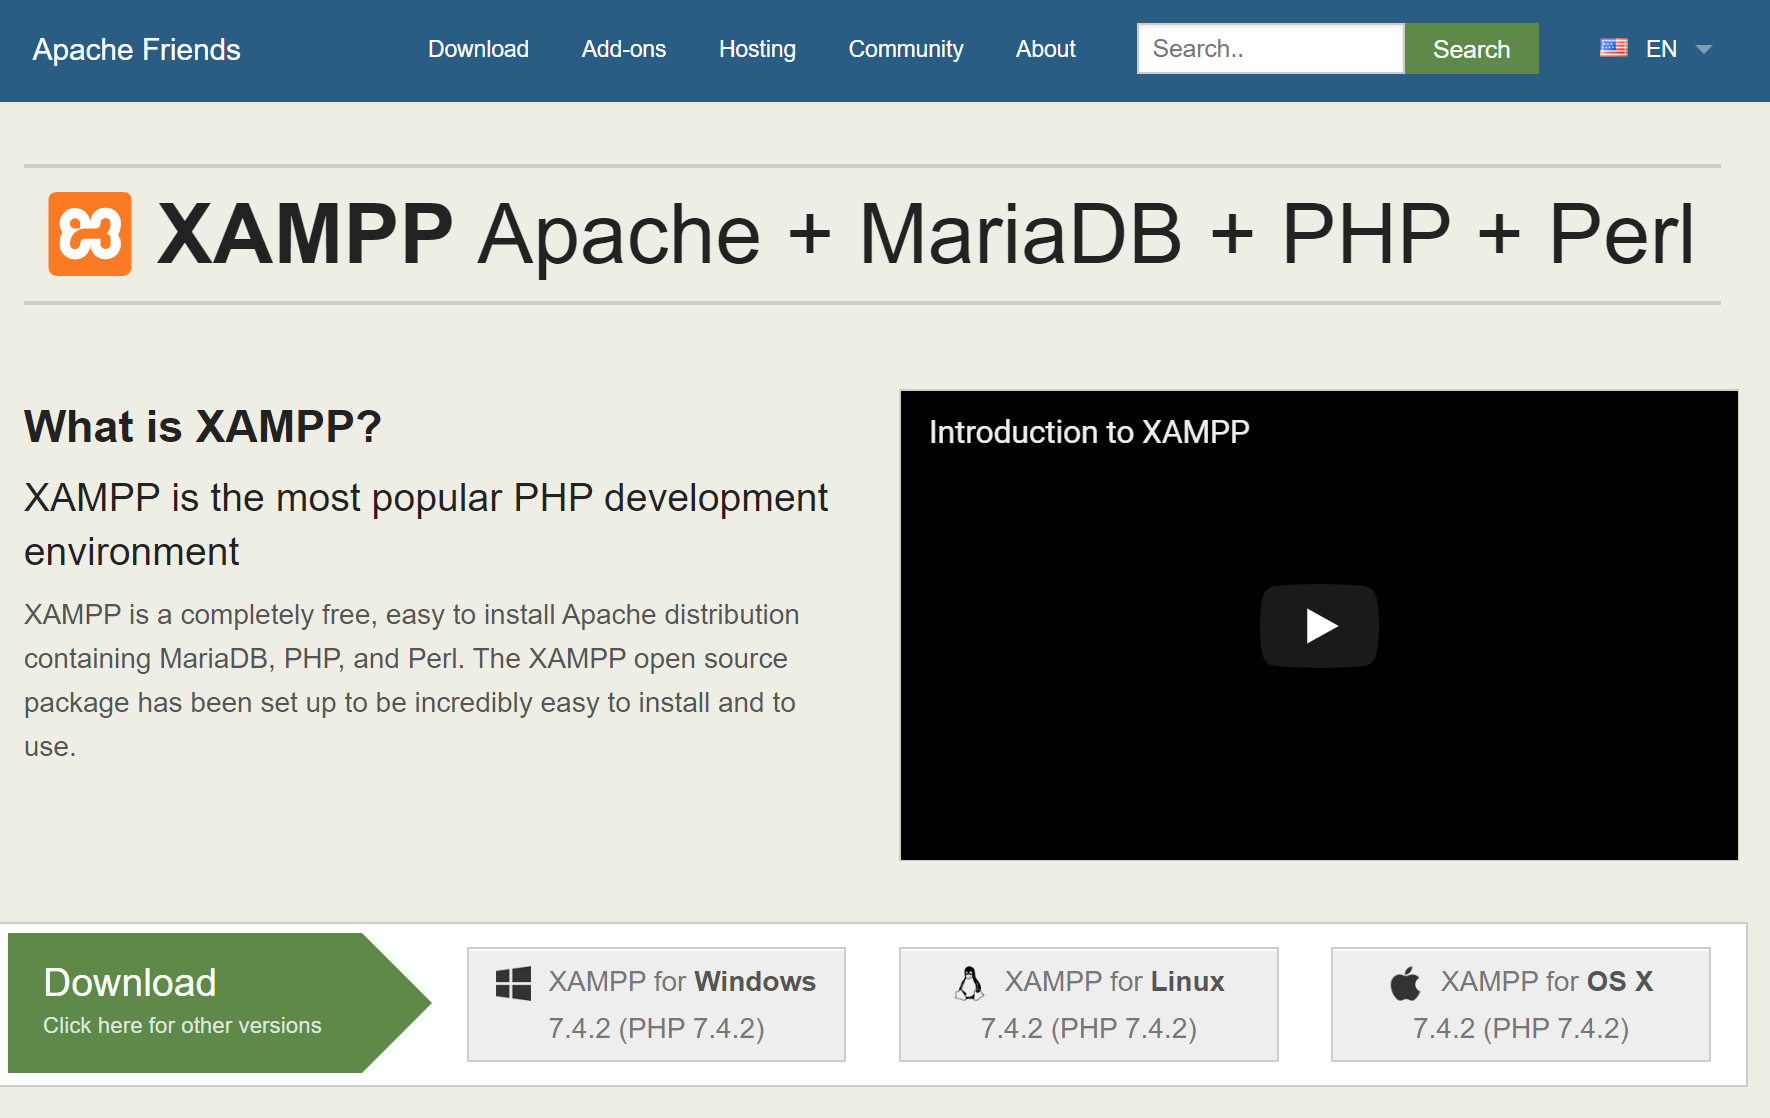Screen dimensions: 1770x1118
Task: Open the Community section
Action: (905, 48)
